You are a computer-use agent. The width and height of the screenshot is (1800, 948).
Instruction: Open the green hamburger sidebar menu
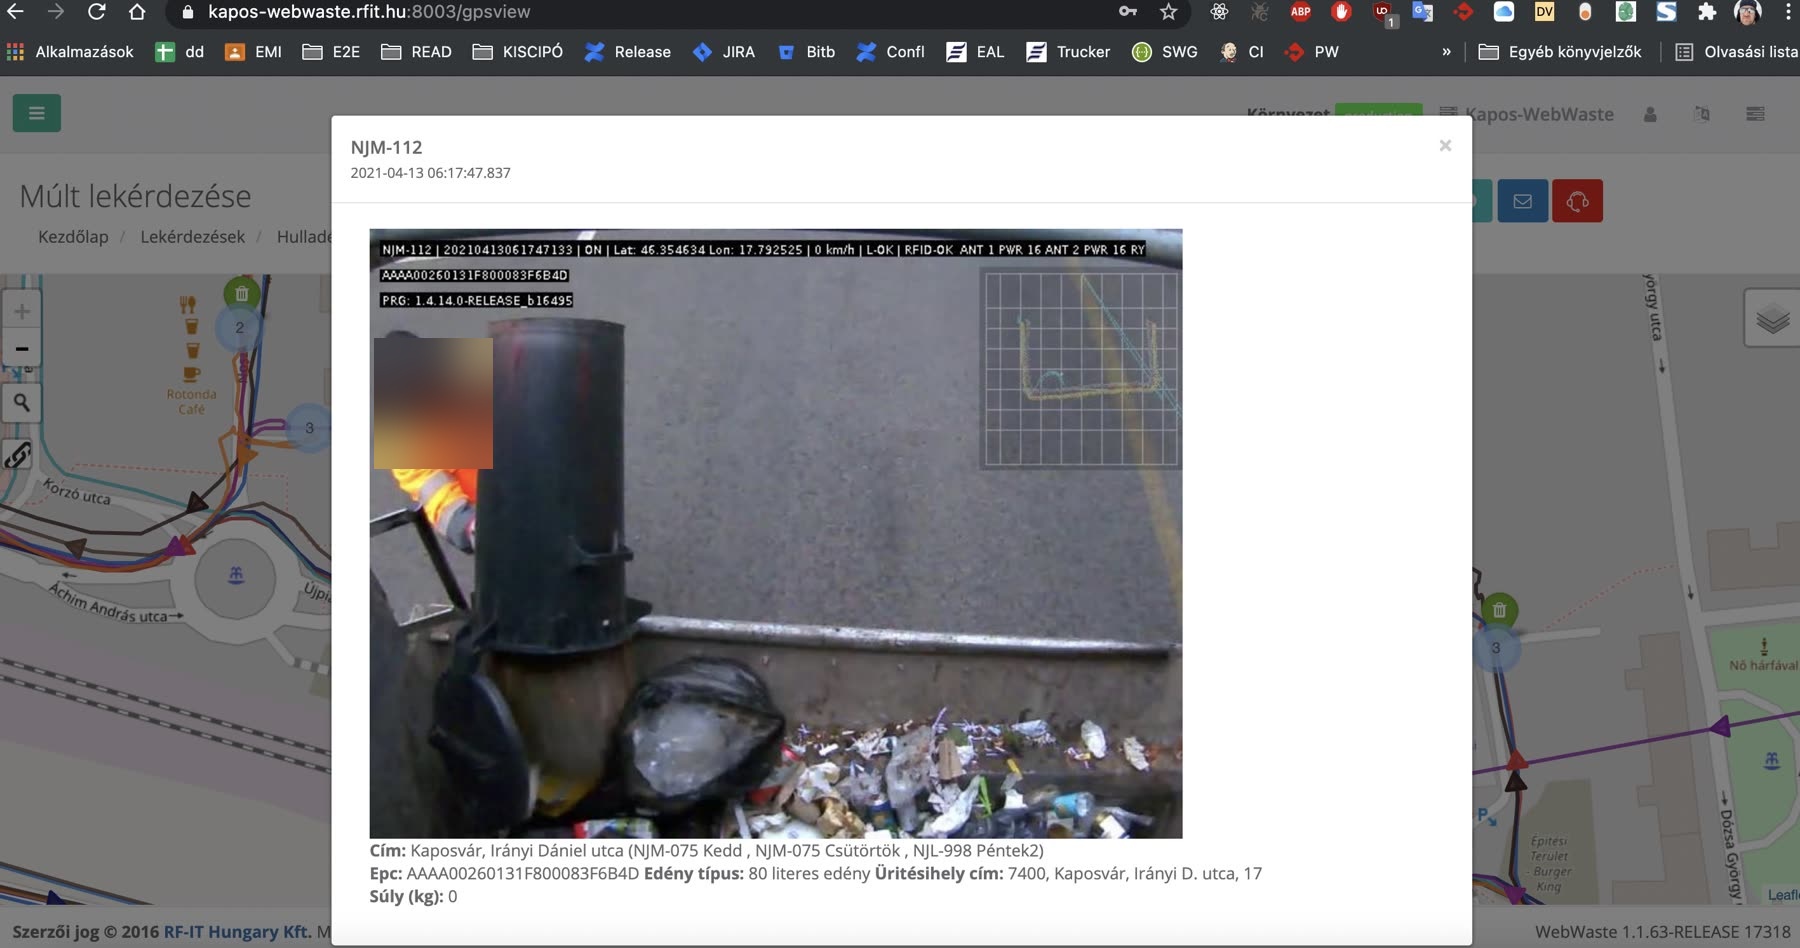tap(37, 113)
